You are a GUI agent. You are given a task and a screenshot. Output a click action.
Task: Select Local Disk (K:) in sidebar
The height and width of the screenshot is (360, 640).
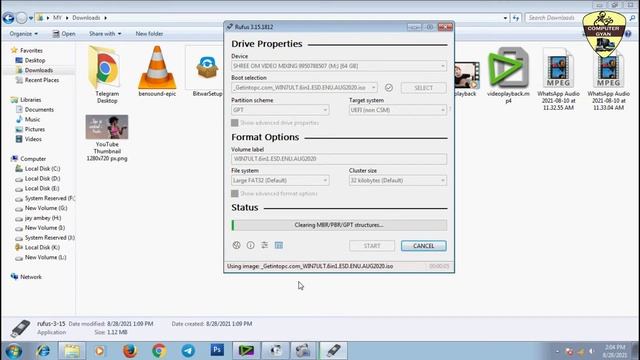tap(42, 247)
